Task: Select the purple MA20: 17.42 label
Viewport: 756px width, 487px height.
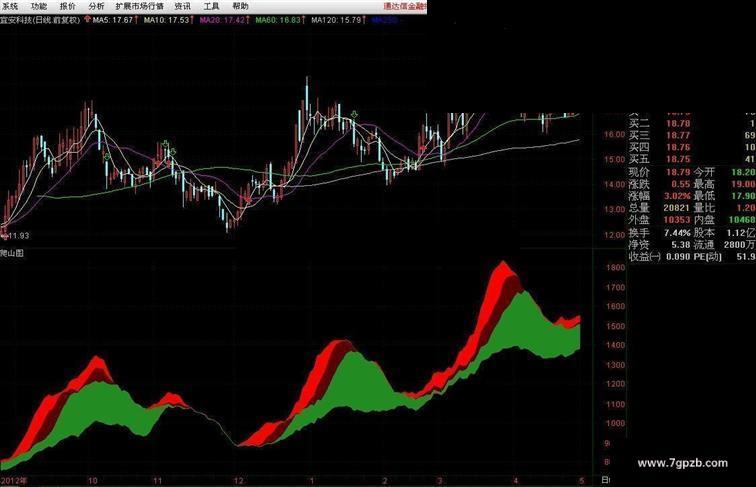Action: tap(223, 20)
